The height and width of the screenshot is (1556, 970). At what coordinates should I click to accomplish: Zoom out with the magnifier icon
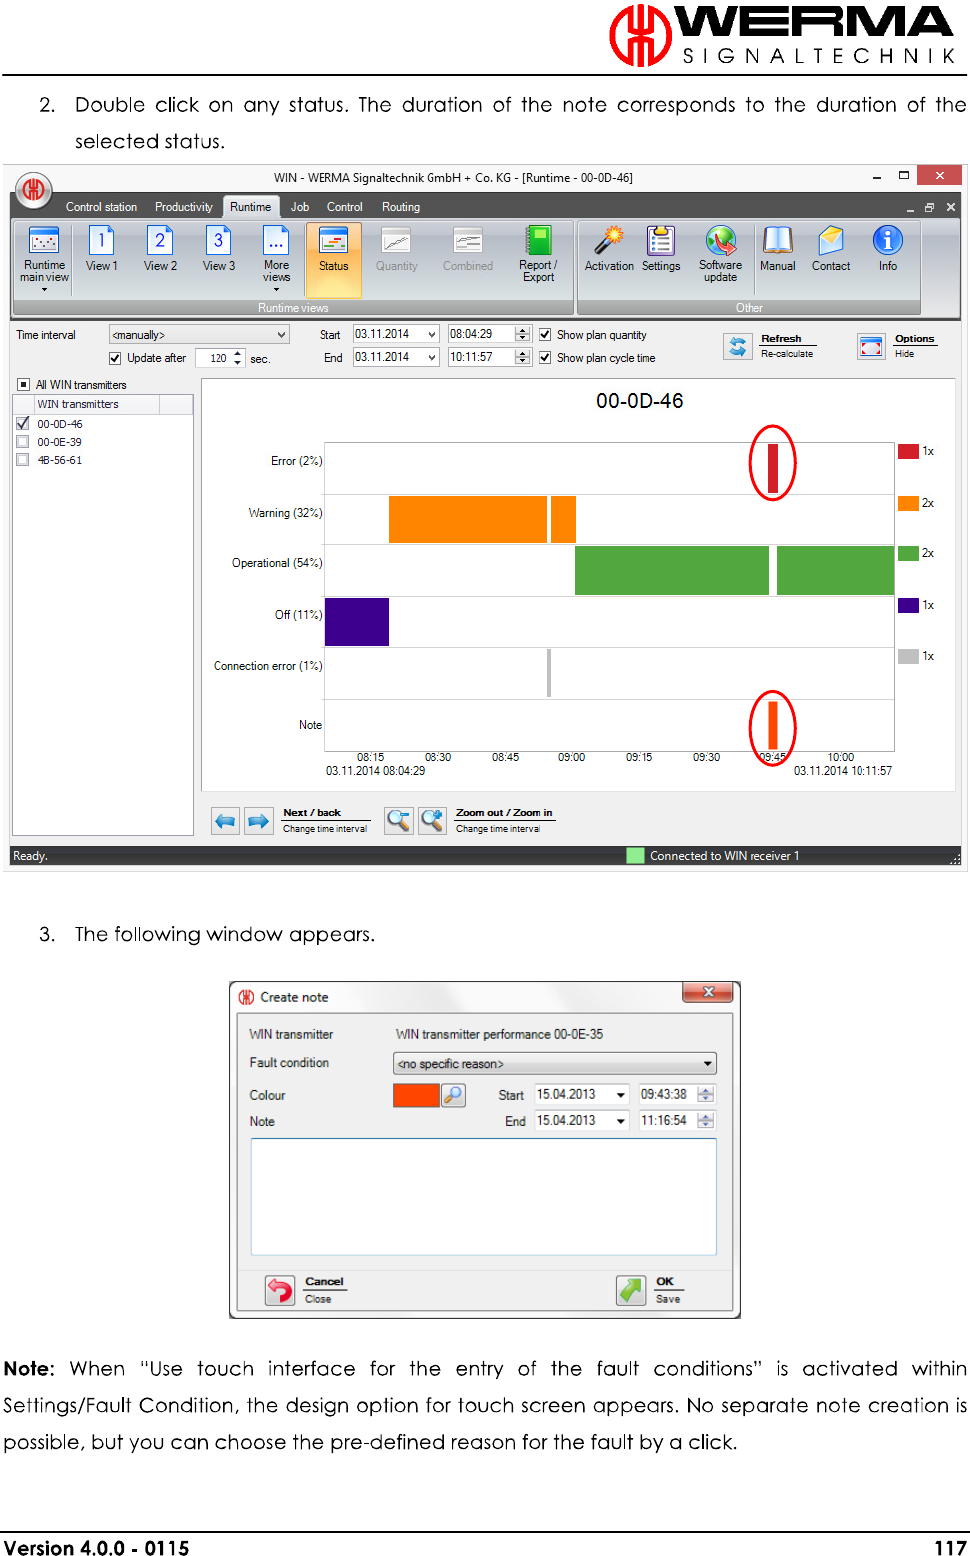(399, 821)
